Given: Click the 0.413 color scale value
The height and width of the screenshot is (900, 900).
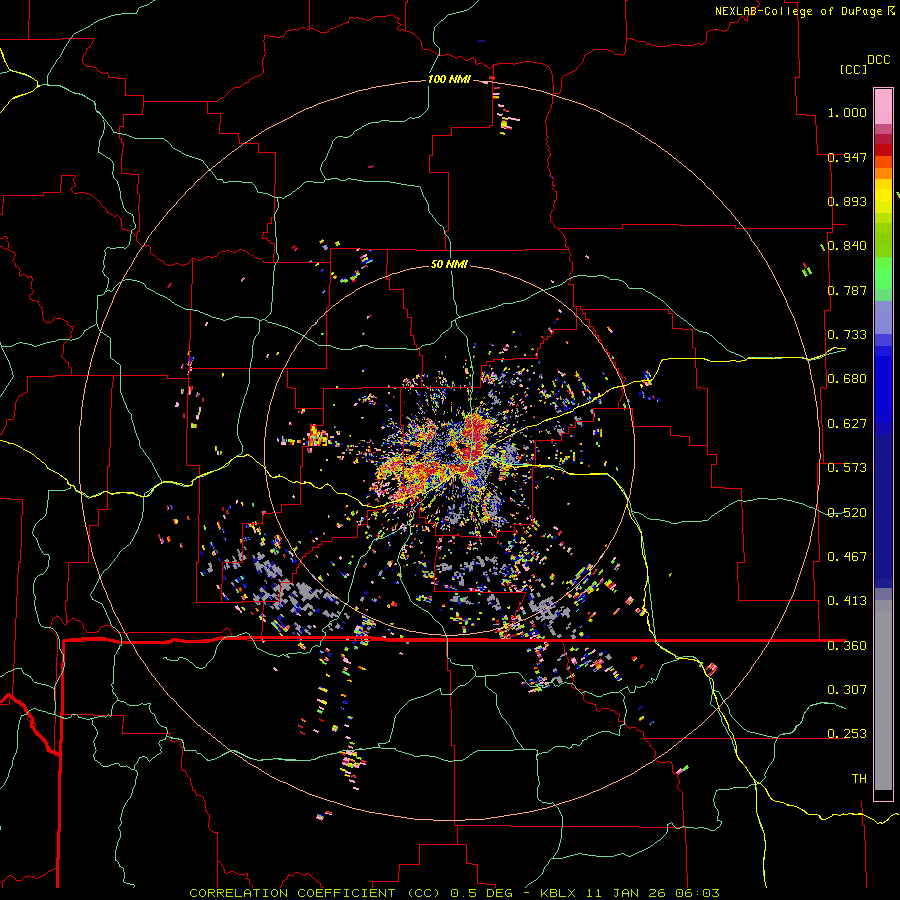Looking at the screenshot, I should pos(847,600).
